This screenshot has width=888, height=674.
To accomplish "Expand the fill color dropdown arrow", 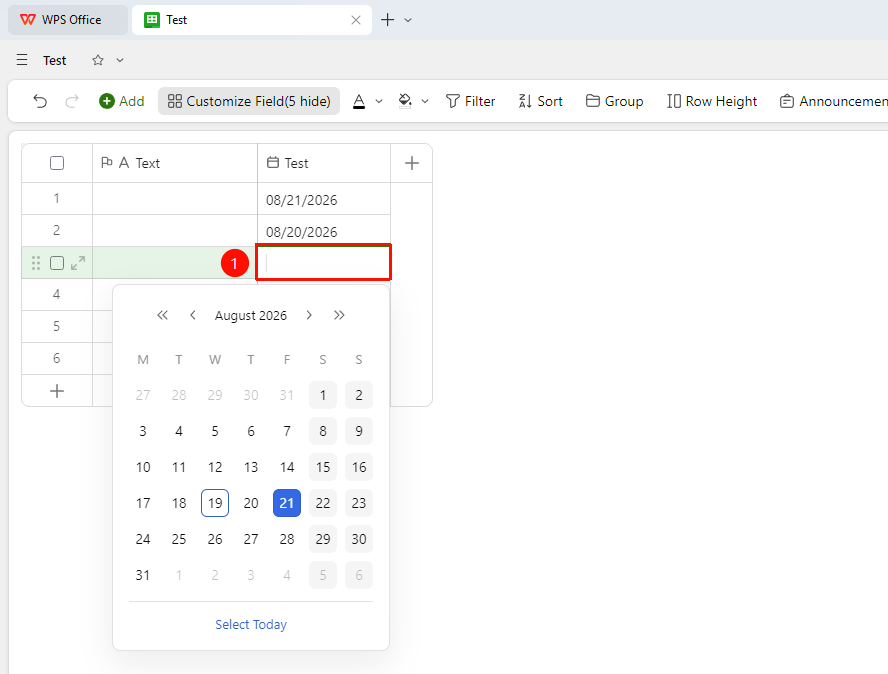I will click(425, 101).
